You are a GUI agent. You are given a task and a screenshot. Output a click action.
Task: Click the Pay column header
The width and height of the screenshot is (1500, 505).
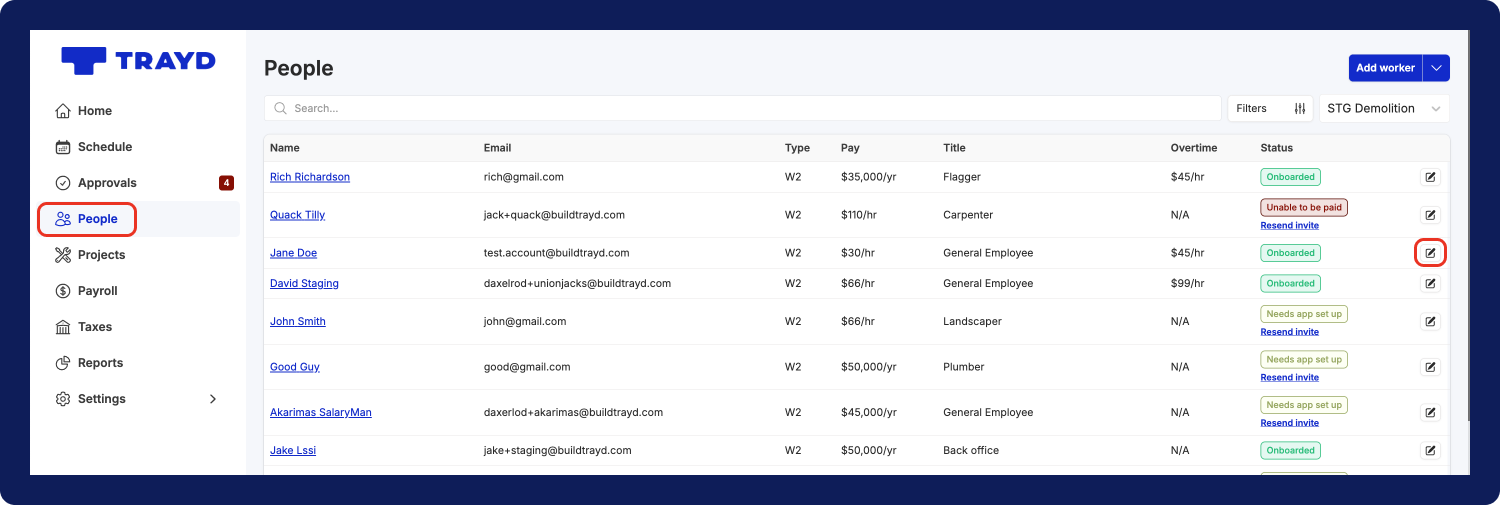click(850, 148)
